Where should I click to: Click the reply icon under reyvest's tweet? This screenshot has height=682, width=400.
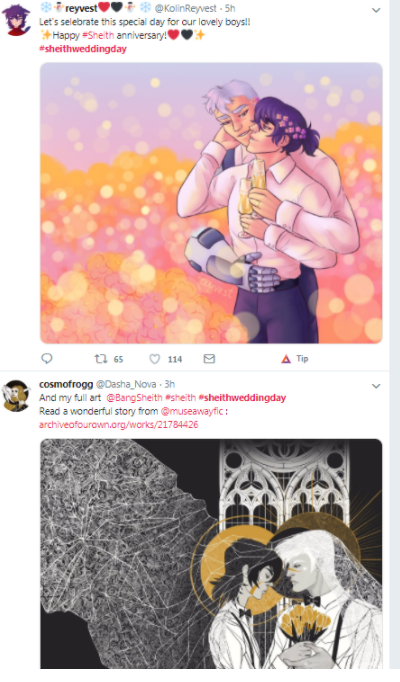coord(47,358)
